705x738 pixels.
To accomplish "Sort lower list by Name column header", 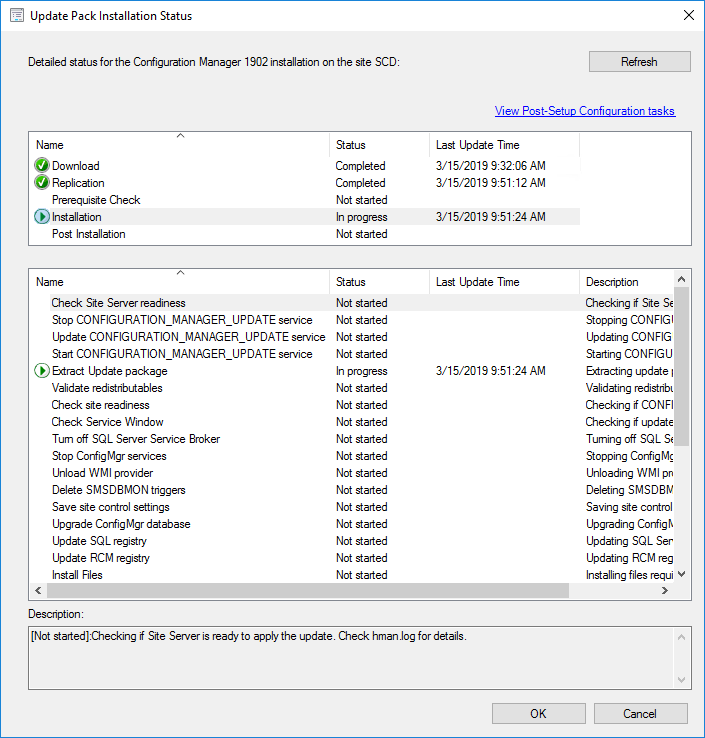I will 179,282.
